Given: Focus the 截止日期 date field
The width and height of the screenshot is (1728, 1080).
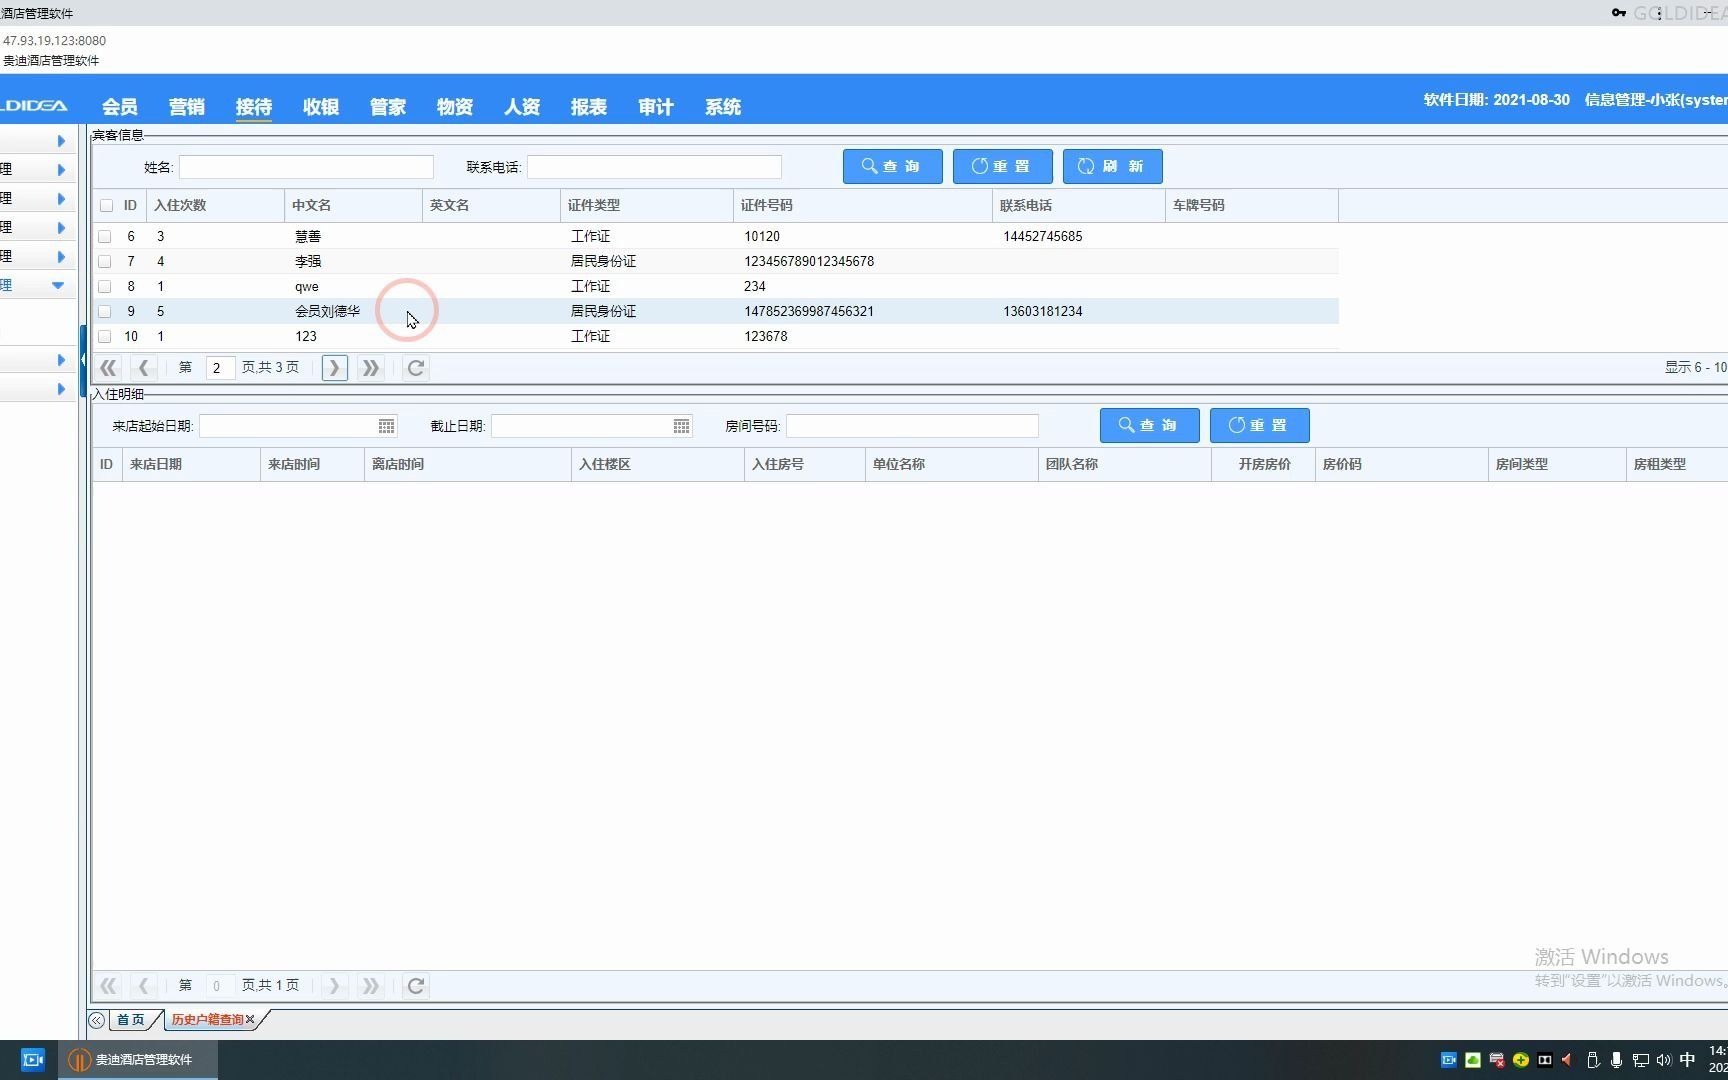Looking at the screenshot, I should (x=581, y=426).
